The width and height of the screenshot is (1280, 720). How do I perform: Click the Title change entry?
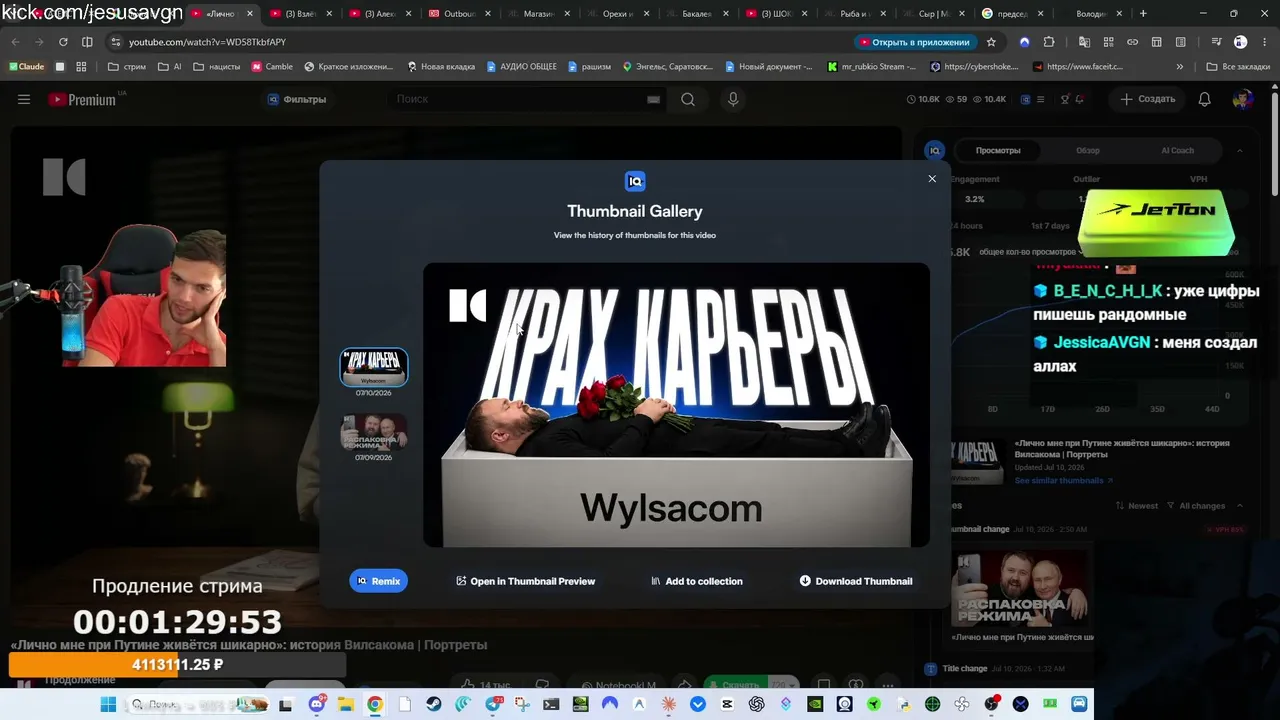click(964, 668)
